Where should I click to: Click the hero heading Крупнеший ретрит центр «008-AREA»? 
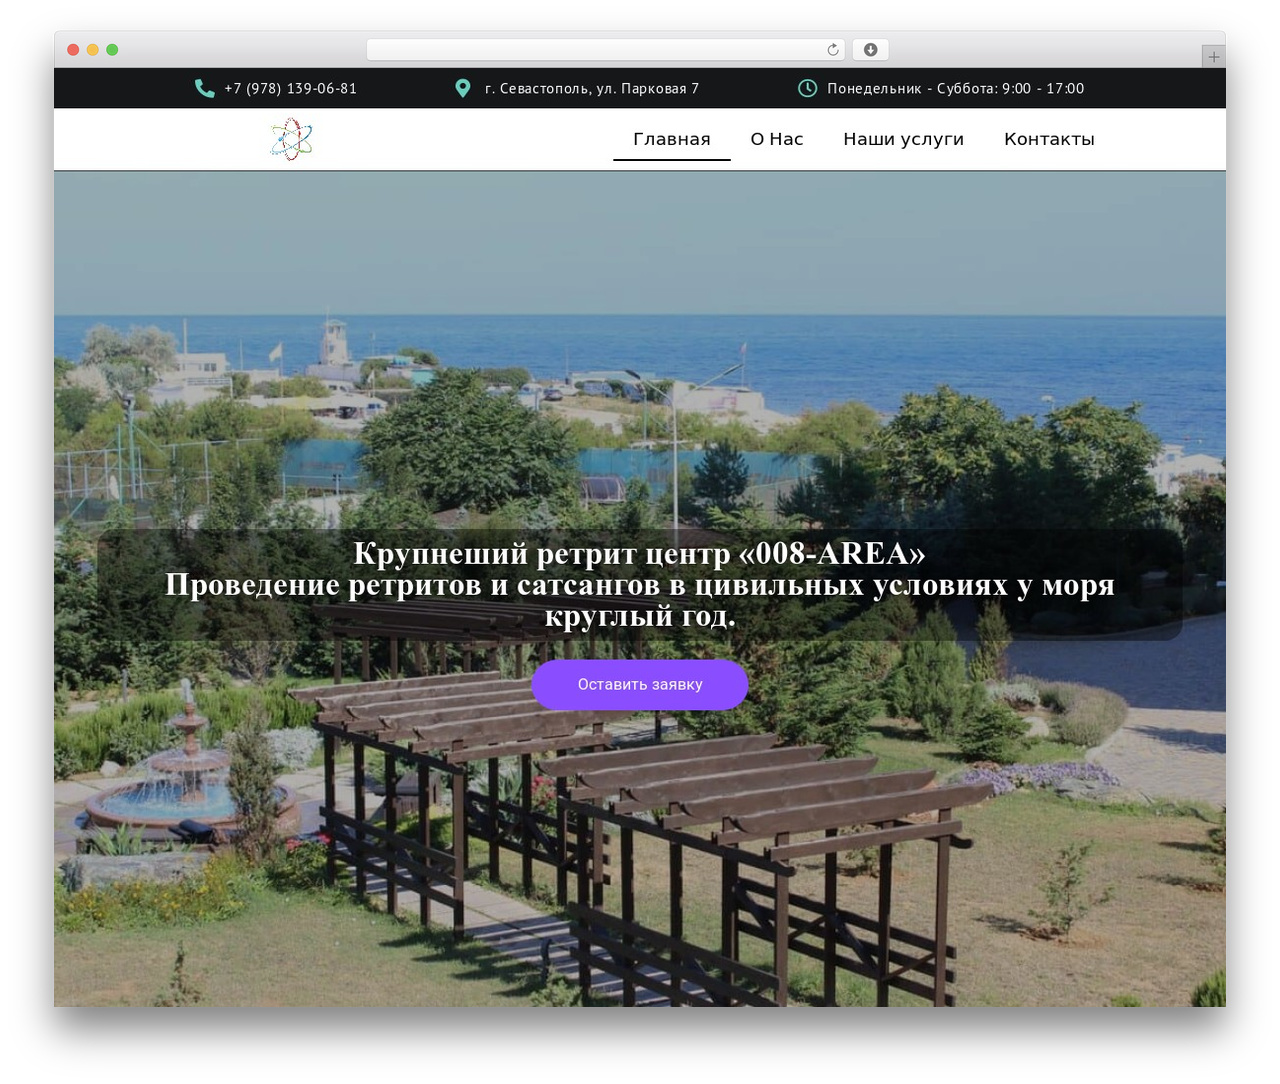(x=640, y=553)
